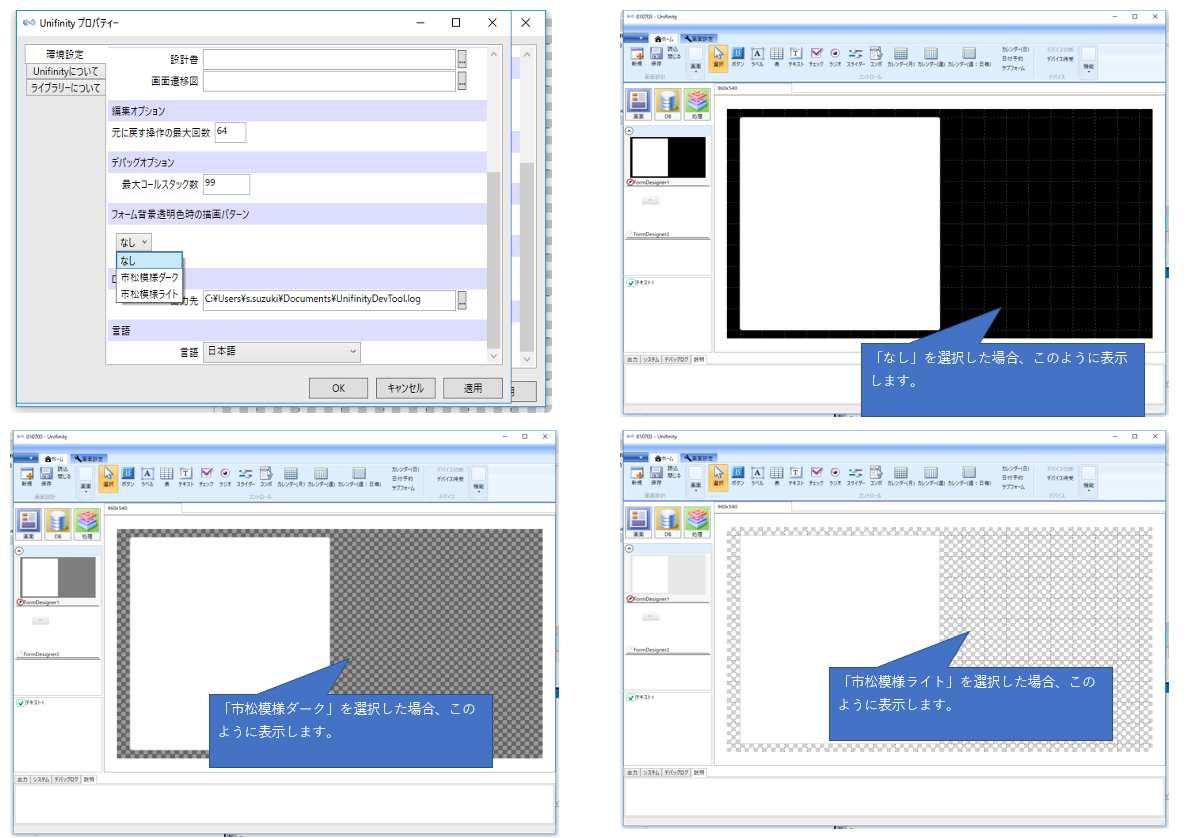Choose the スライダー tool in the light checkered window
The image size is (1188, 838).
coord(856,475)
